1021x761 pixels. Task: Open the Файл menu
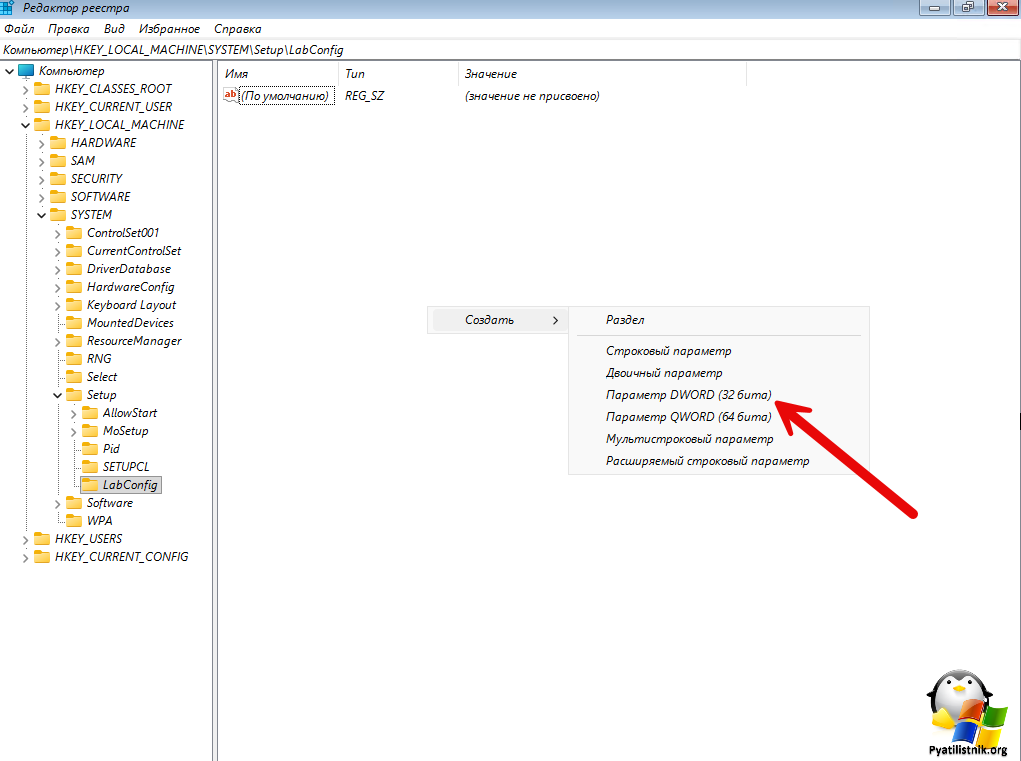(x=19, y=29)
